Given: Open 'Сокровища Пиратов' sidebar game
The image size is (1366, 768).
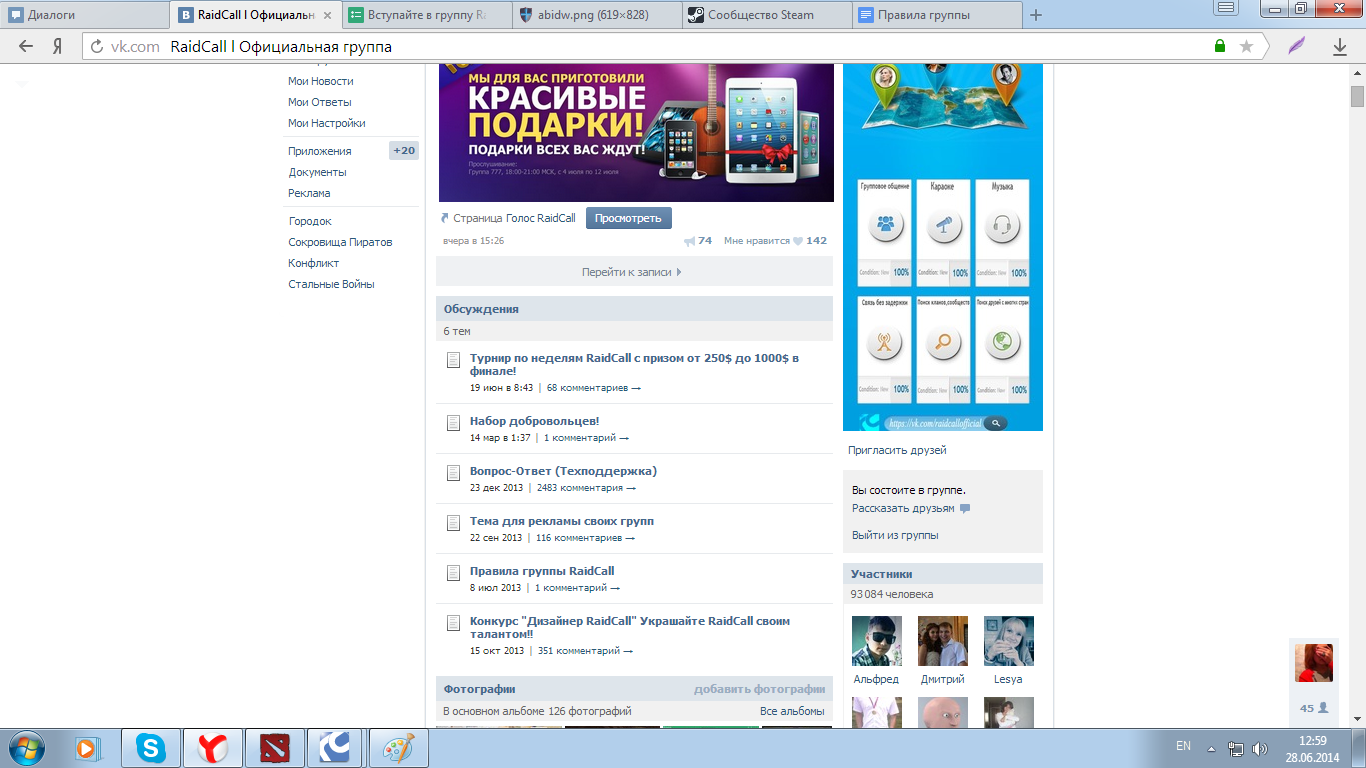Looking at the screenshot, I should (x=340, y=242).
